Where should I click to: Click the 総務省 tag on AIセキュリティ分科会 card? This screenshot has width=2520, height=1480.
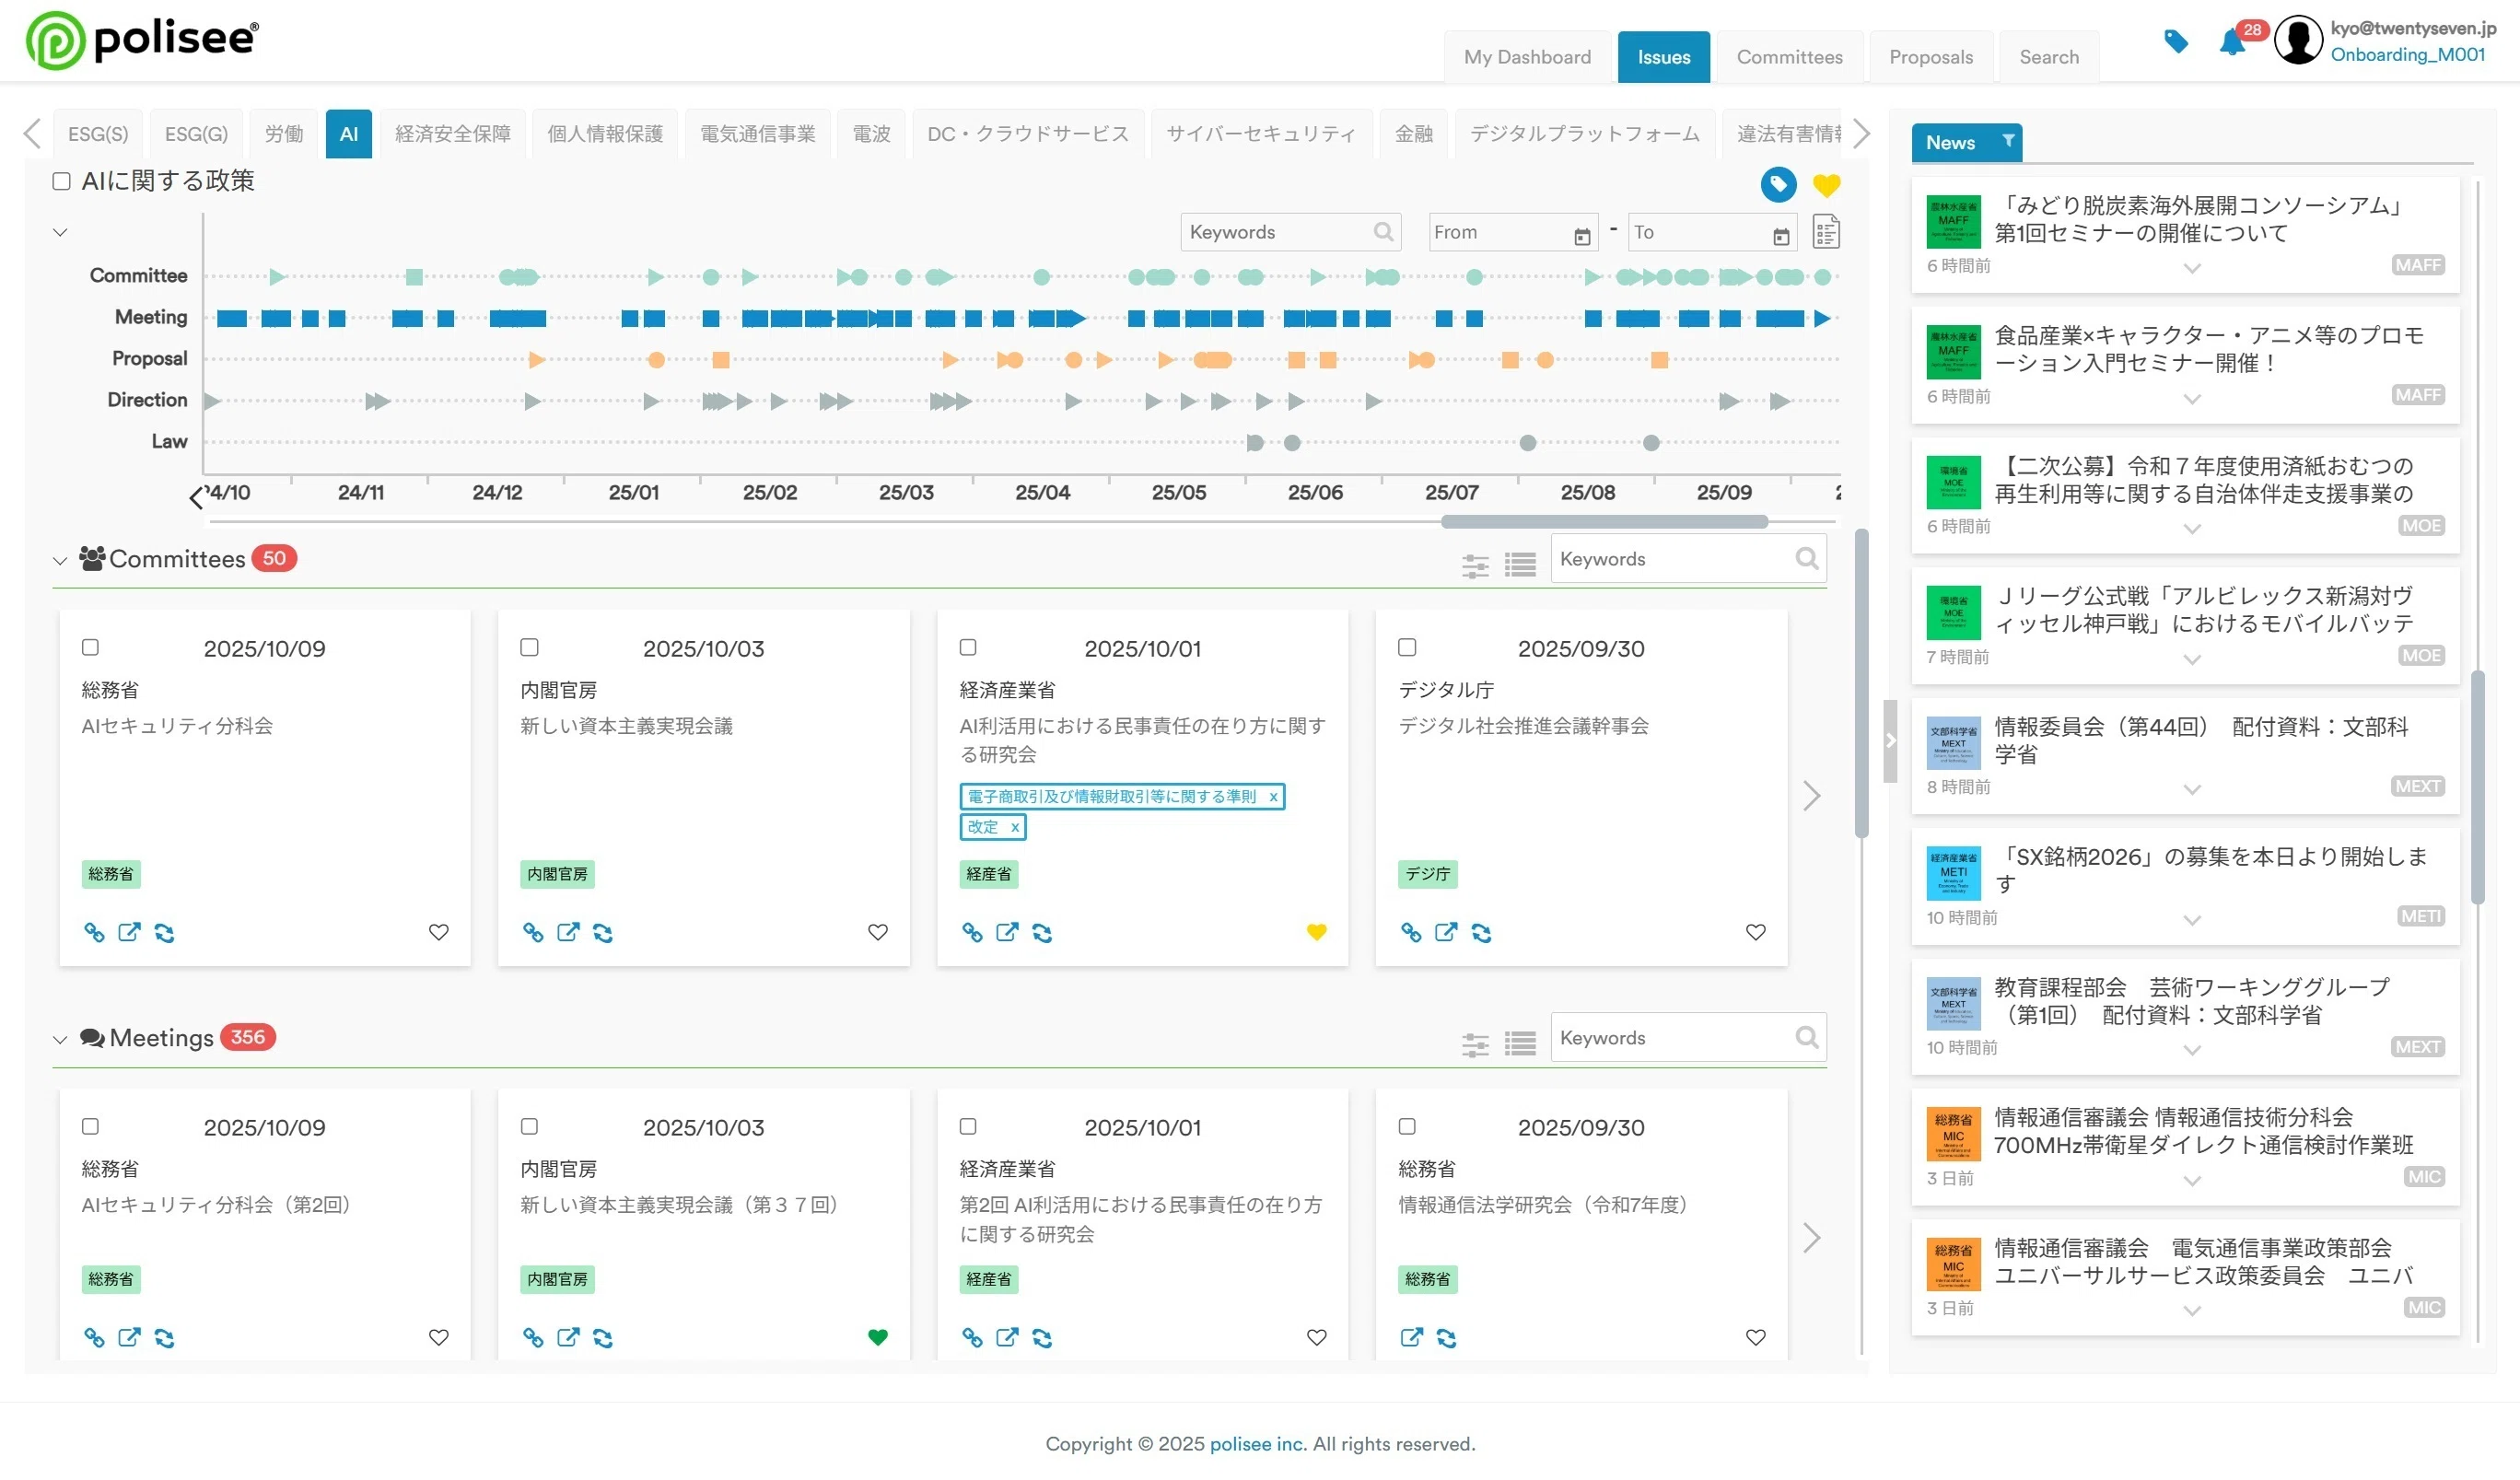pyautogui.click(x=110, y=874)
